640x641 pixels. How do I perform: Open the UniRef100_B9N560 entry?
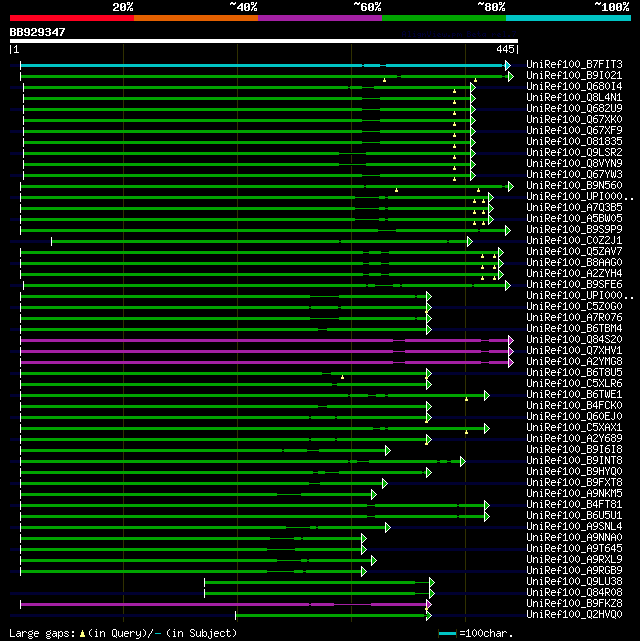pos(574,186)
